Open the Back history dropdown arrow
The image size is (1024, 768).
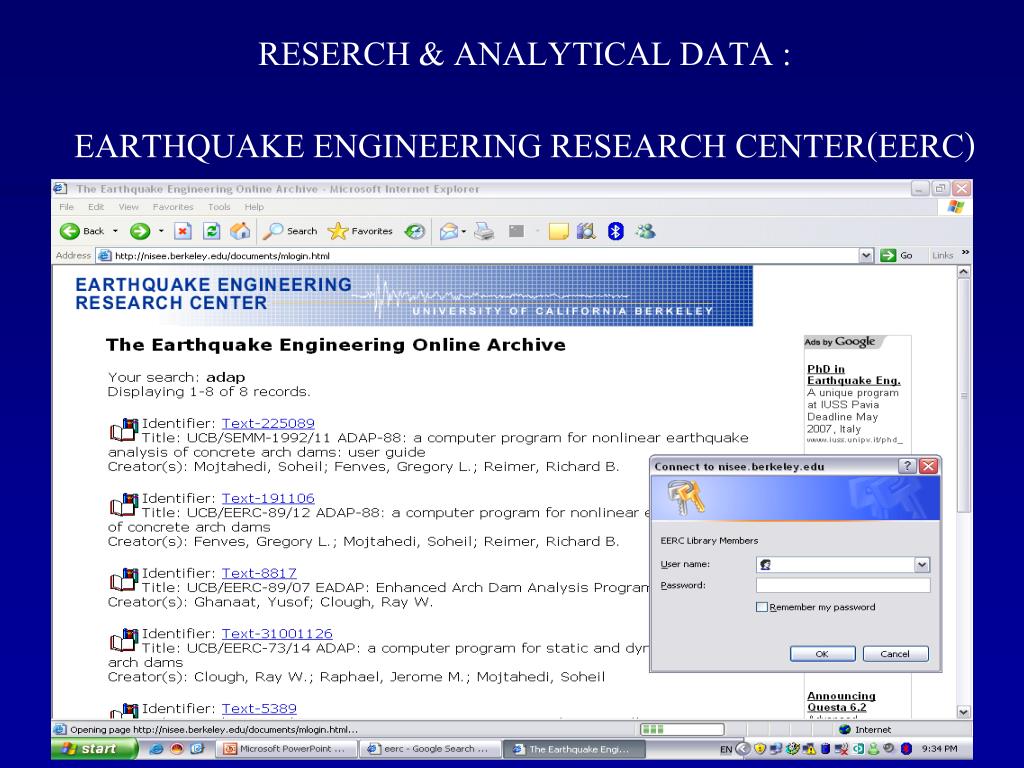[x=116, y=231]
